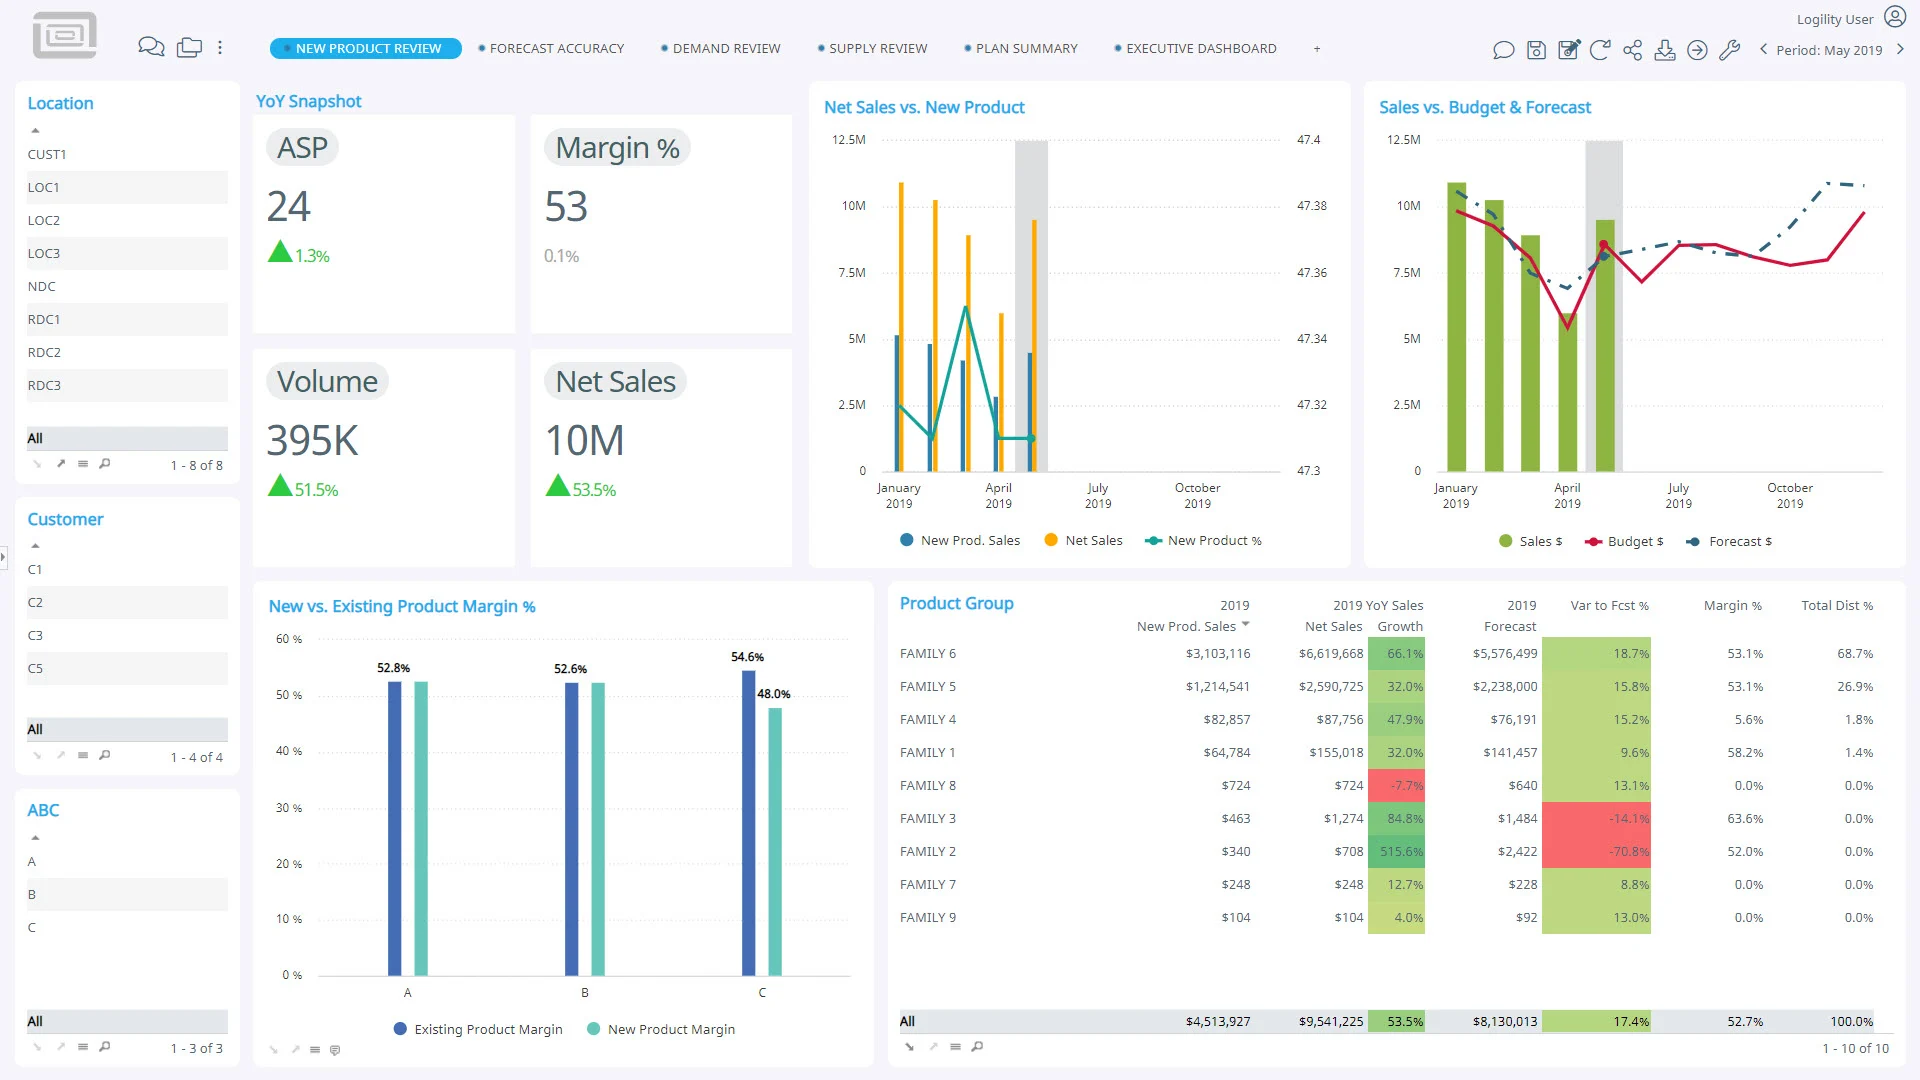Image resolution: width=1920 pixels, height=1080 pixels.
Task: Go to the previous period arrow
Action: click(1763, 49)
